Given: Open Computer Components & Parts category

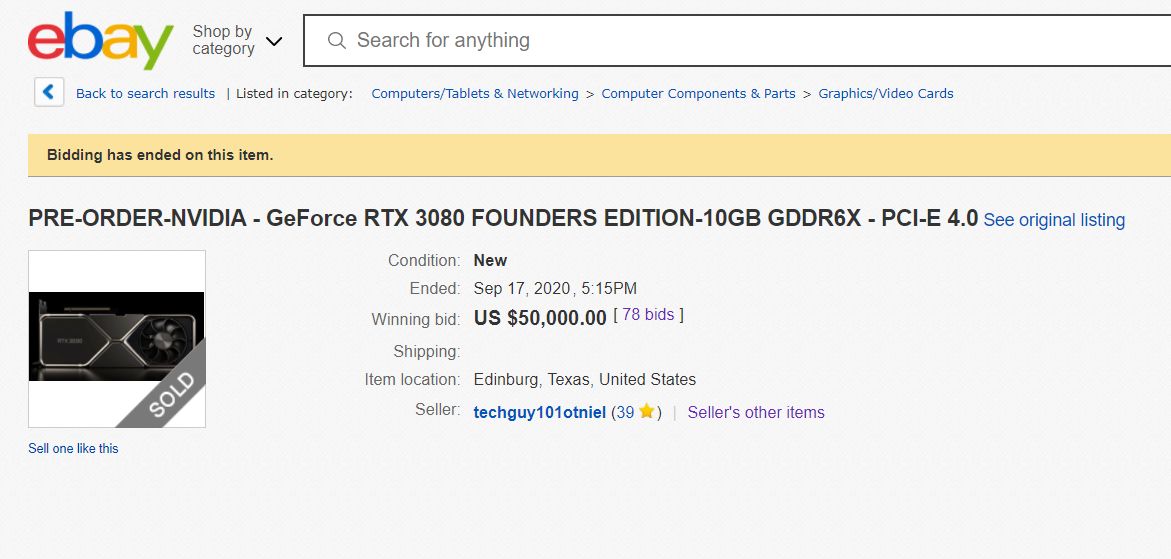Looking at the screenshot, I should pyautogui.click(x=698, y=93).
